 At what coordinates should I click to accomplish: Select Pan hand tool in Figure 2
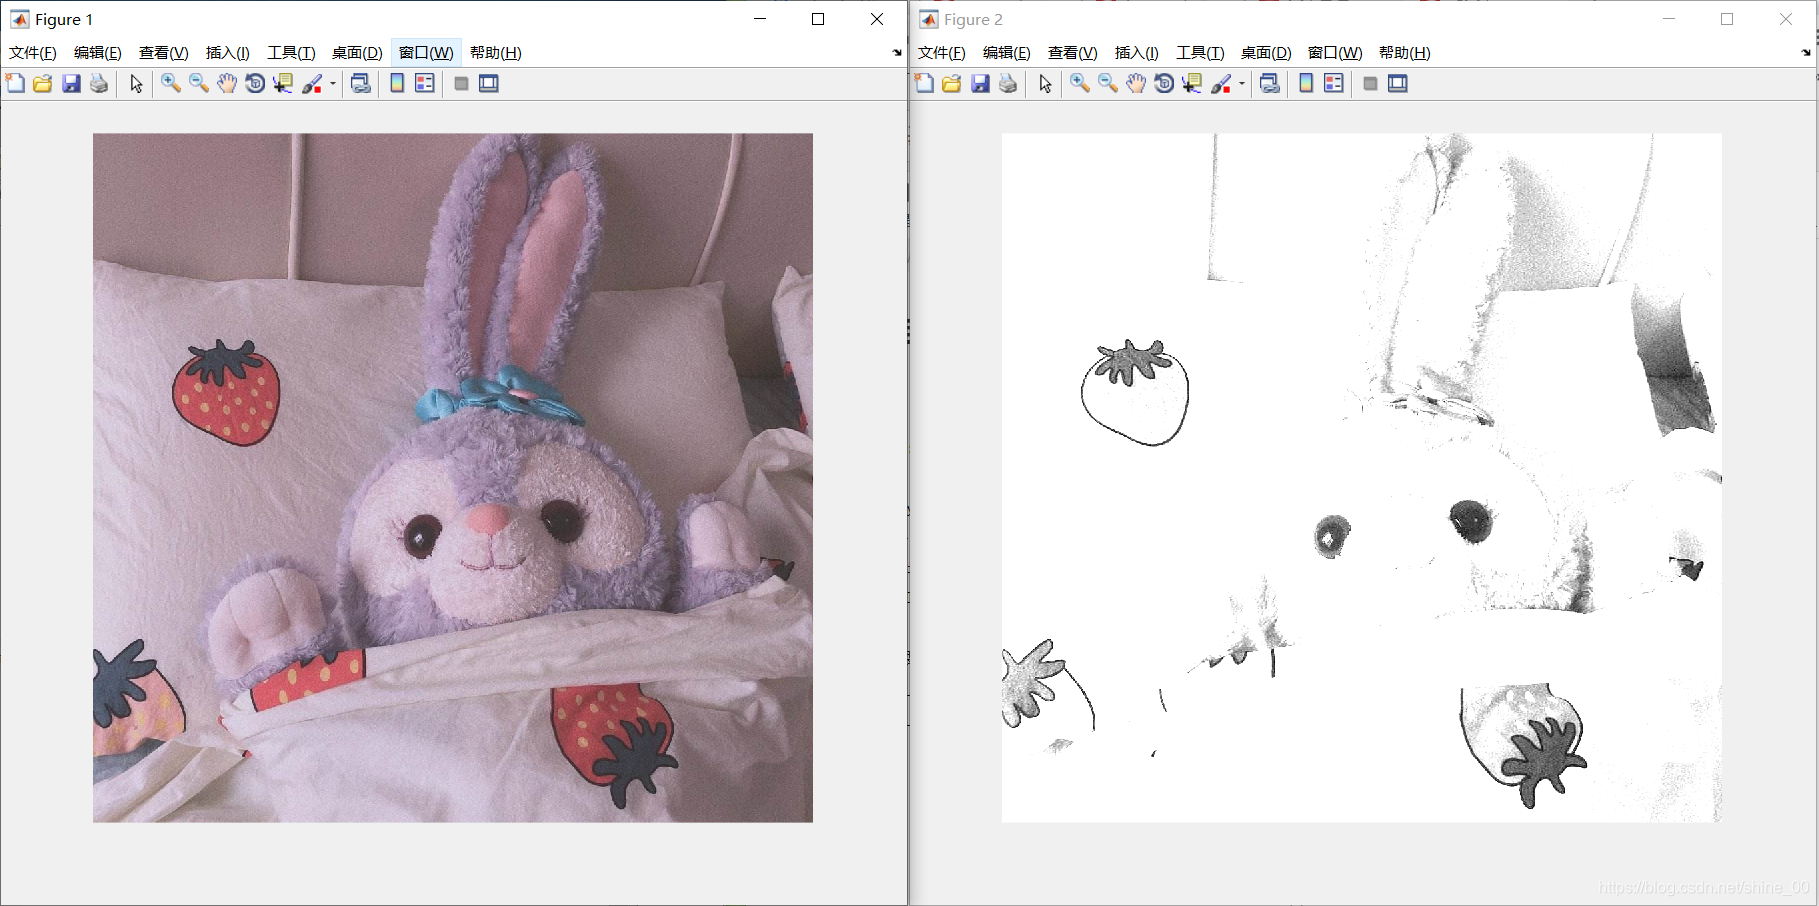coord(1136,84)
